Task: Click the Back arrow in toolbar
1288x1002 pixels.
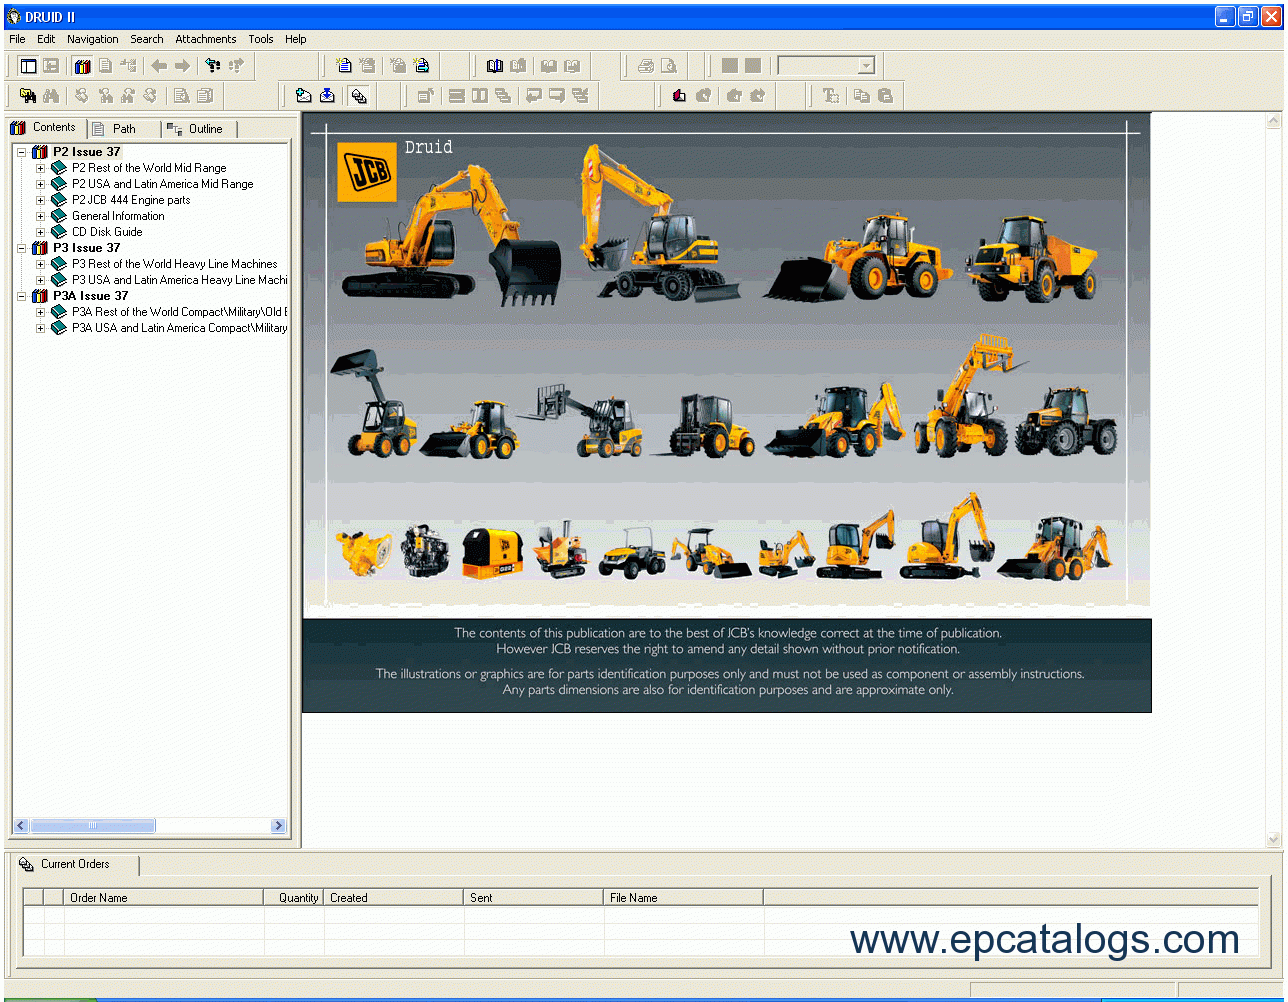Action: 159,66
